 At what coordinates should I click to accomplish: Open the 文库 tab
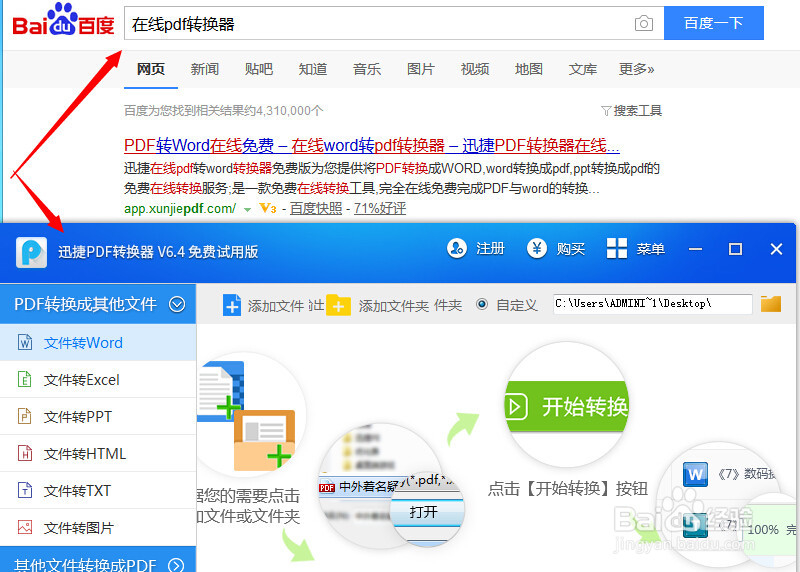pyautogui.click(x=583, y=69)
